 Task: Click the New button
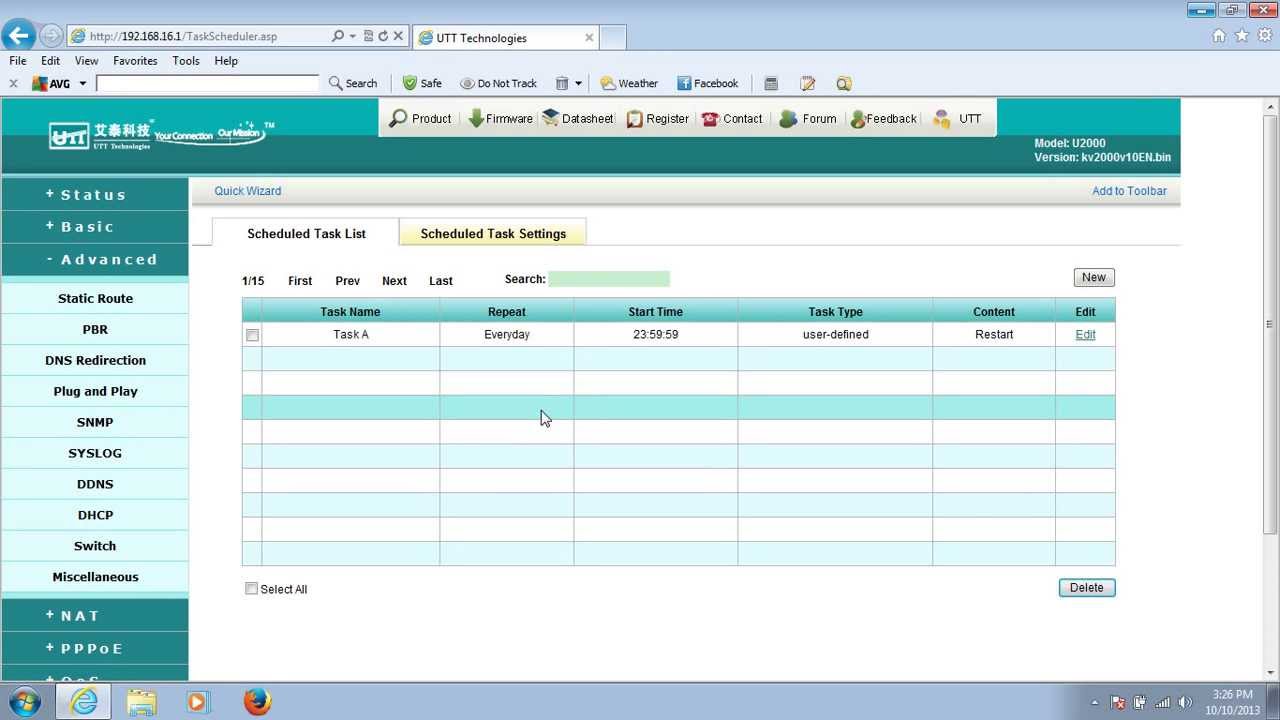click(x=1094, y=278)
